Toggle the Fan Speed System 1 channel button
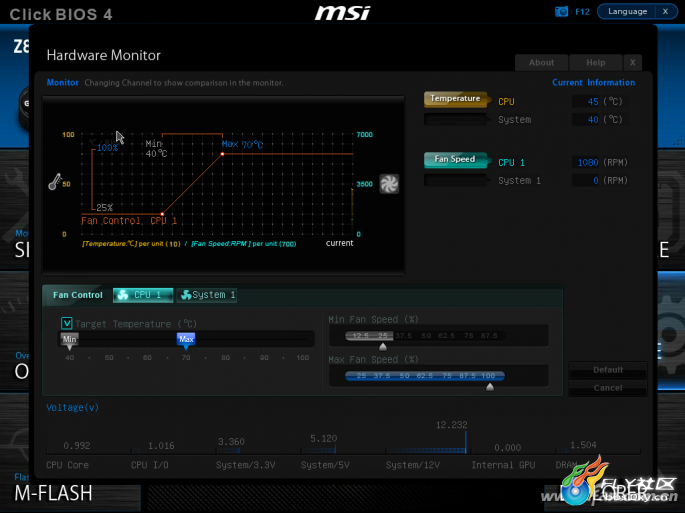 (x=455, y=180)
